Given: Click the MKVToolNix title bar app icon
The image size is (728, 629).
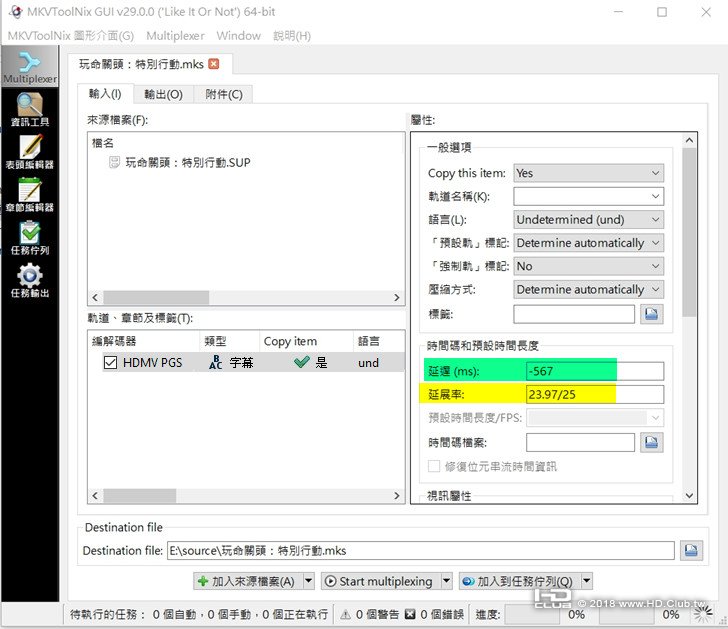Looking at the screenshot, I should click(x=16, y=12).
